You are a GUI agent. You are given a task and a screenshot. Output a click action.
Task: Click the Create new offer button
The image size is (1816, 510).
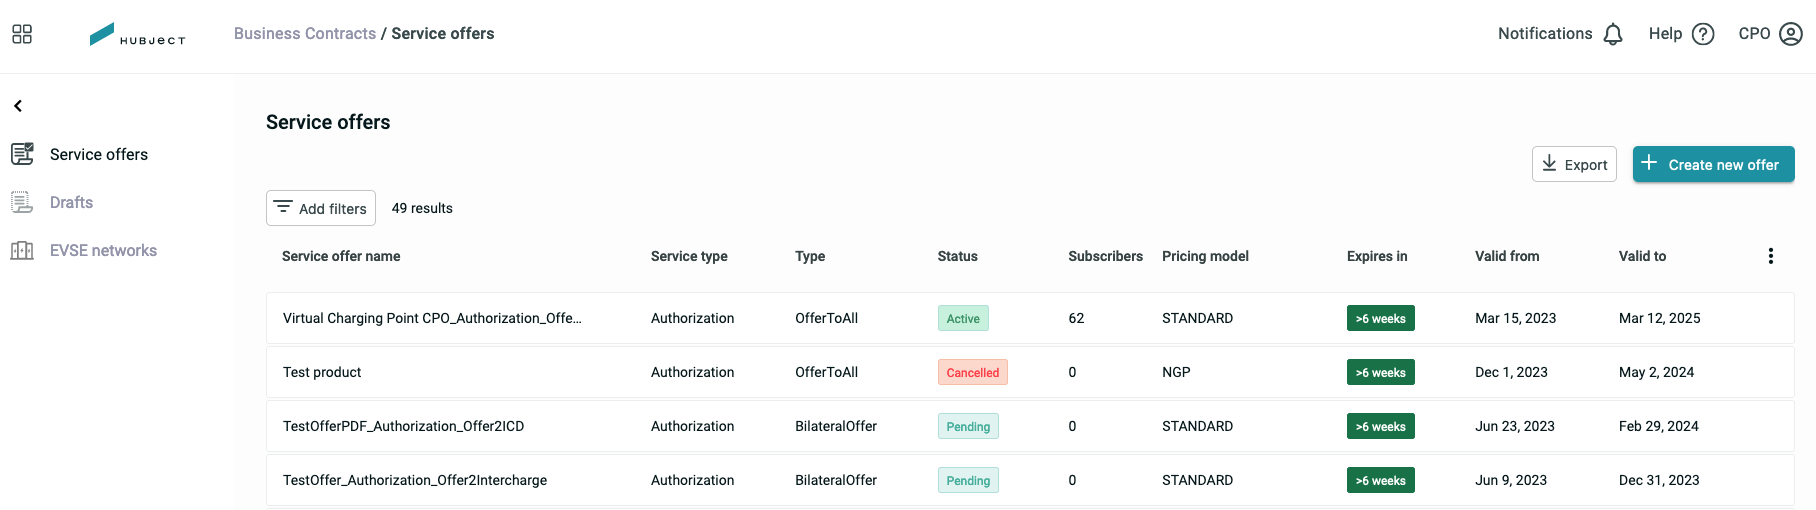tap(1713, 164)
